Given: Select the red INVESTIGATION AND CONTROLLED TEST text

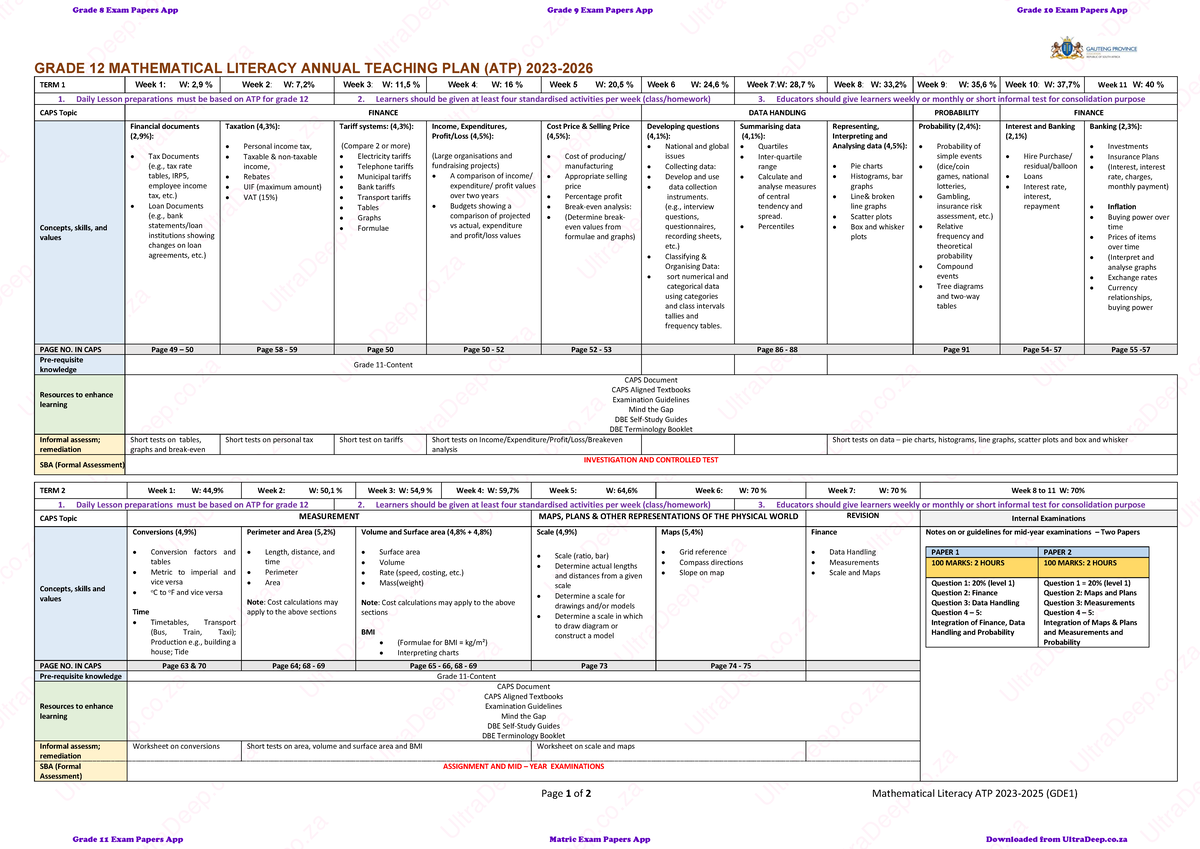Looking at the screenshot, I should click(x=650, y=460).
